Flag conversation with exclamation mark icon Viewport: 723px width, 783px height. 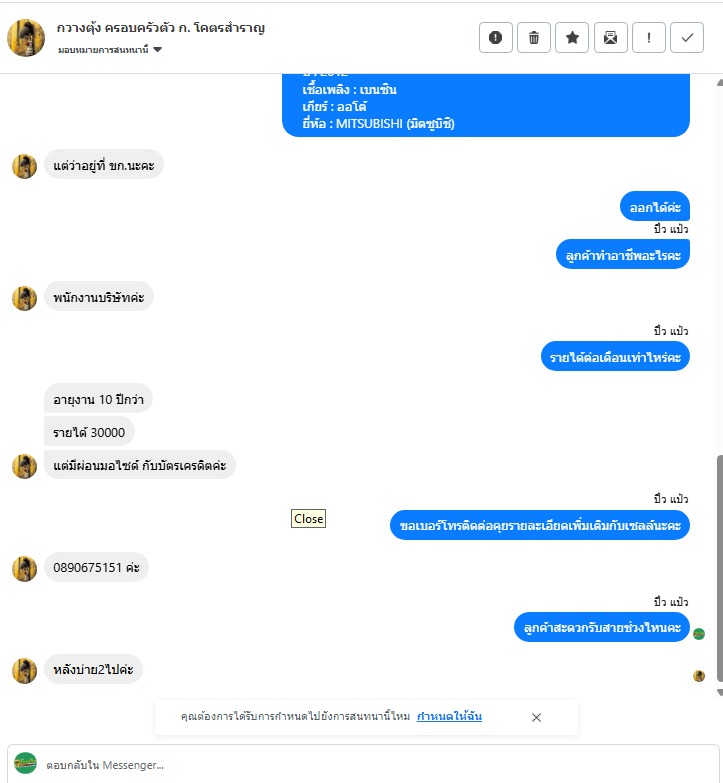(x=649, y=37)
